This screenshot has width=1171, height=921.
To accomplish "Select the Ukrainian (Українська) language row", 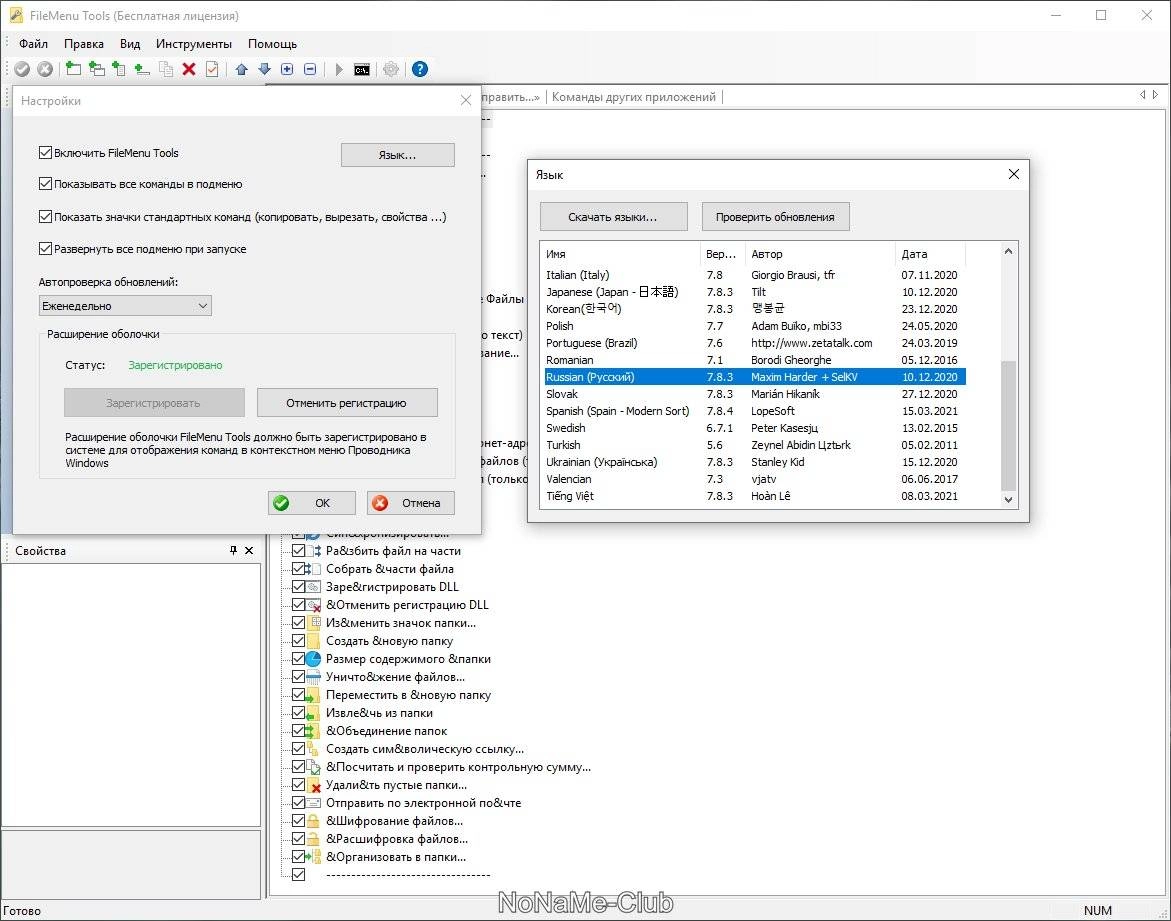I will pos(753,462).
